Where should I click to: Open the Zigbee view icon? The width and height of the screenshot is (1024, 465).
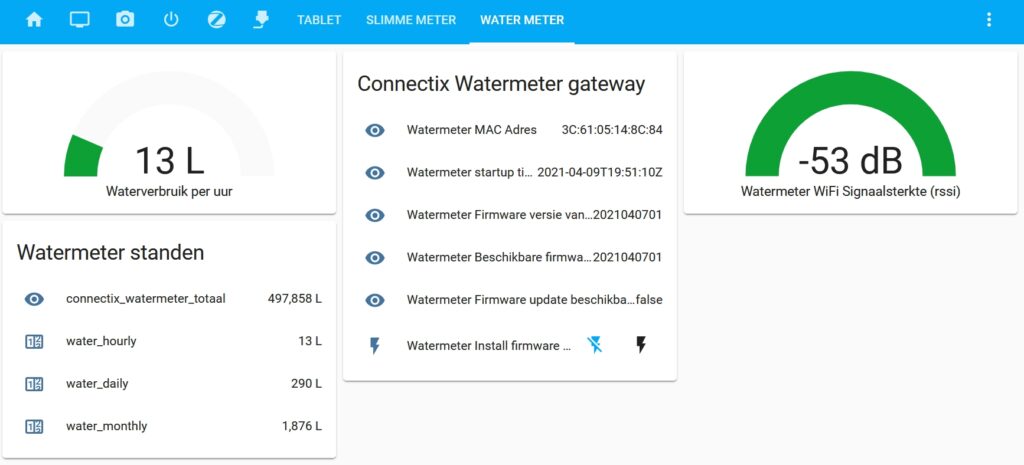(216, 20)
